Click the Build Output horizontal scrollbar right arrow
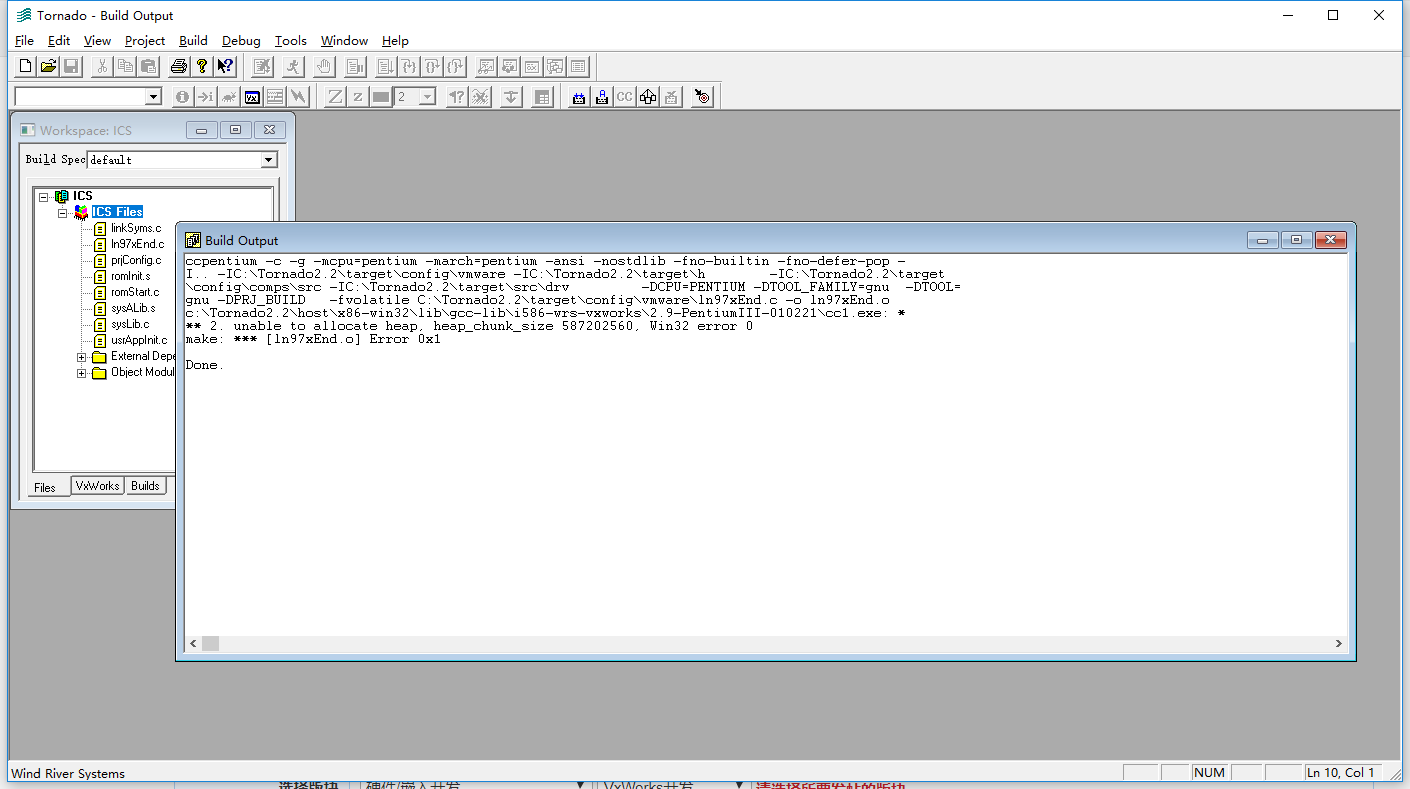Viewport: 1410px width, 789px height. point(1338,643)
